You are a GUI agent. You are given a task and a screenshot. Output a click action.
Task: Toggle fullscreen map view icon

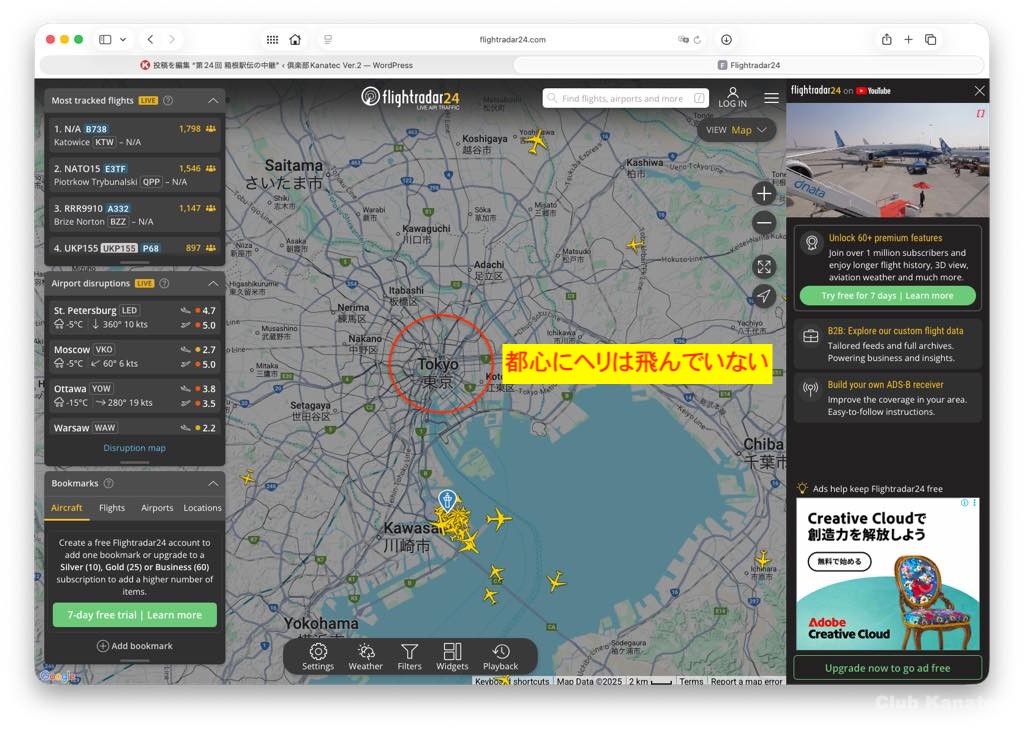(x=764, y=266)
